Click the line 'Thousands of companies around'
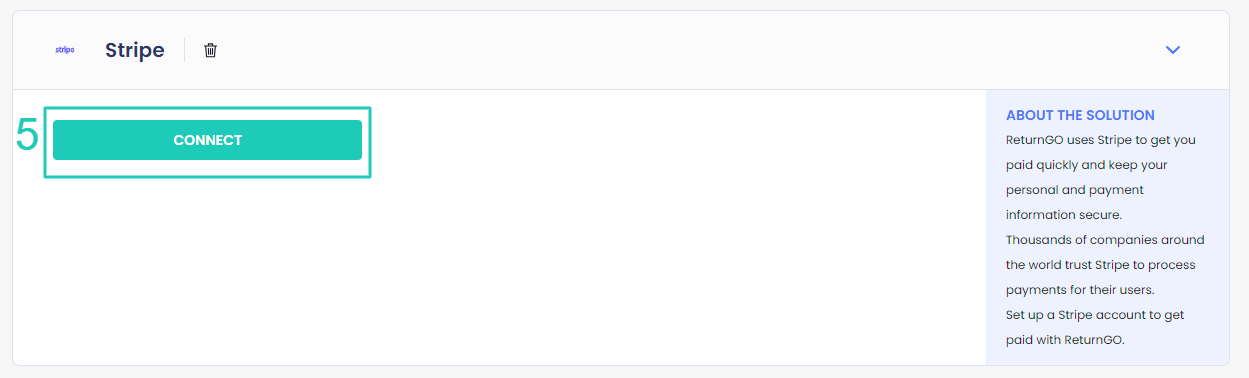This screenshot has width=1249, height=378. [1105, 240]
